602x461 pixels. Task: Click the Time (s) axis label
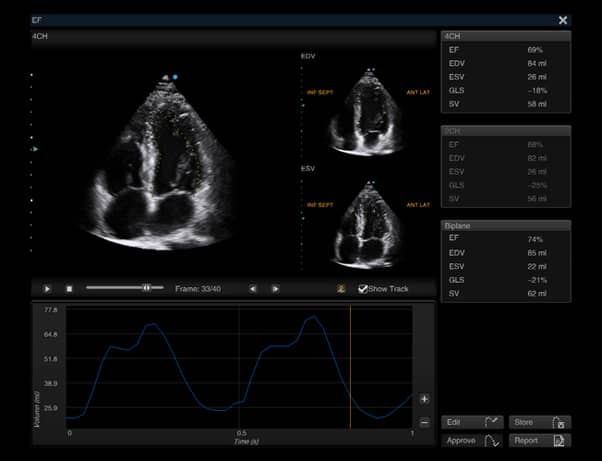point(246,442)
